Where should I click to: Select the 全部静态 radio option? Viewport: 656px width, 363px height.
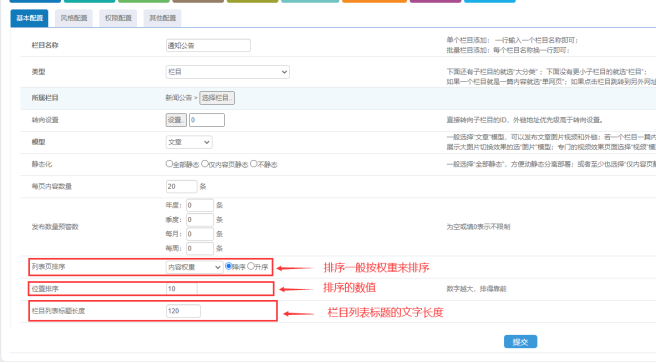[169, 164]
